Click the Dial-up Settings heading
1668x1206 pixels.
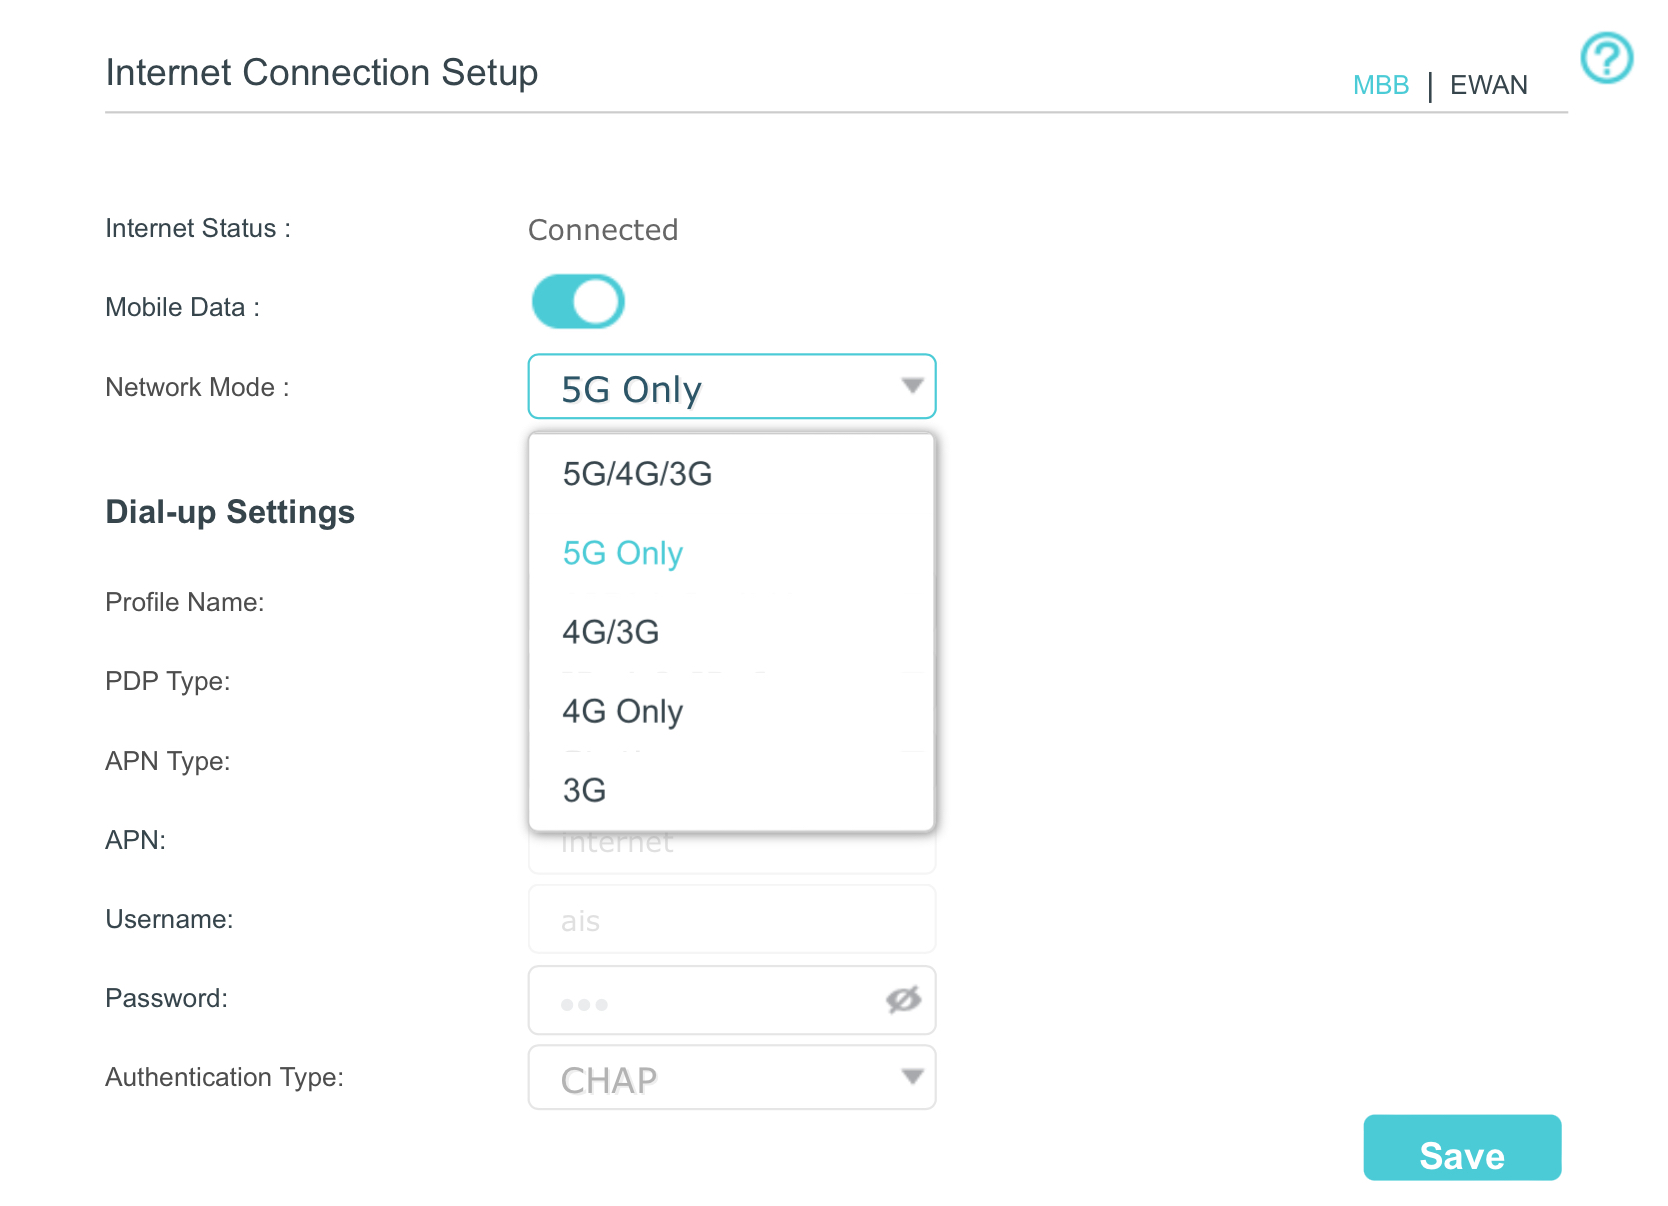[230, 512]
